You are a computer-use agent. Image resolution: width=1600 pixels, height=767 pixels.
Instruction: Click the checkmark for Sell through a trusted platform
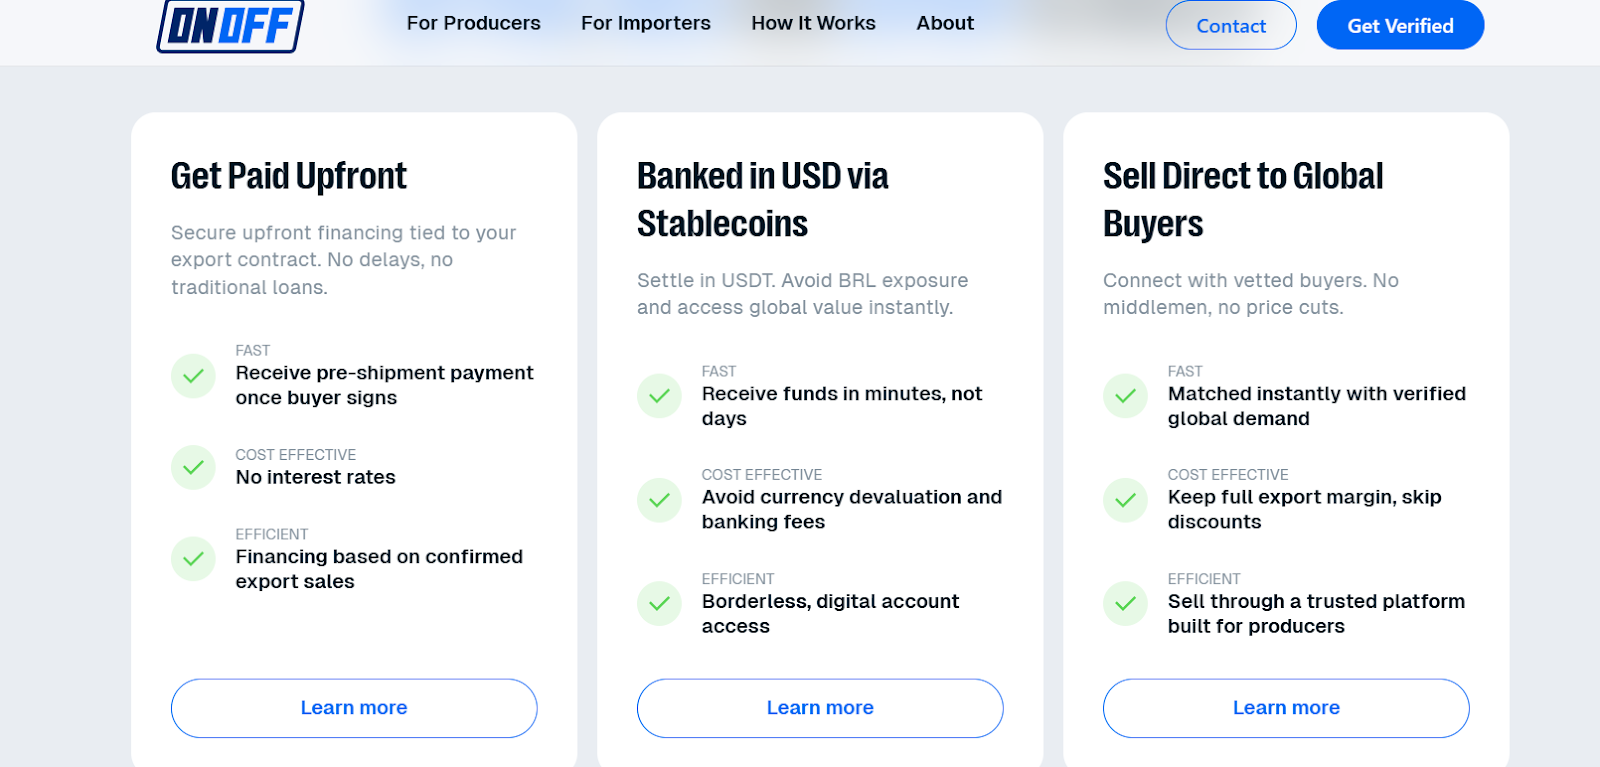pyautogui.click(x=1125, y=604)
